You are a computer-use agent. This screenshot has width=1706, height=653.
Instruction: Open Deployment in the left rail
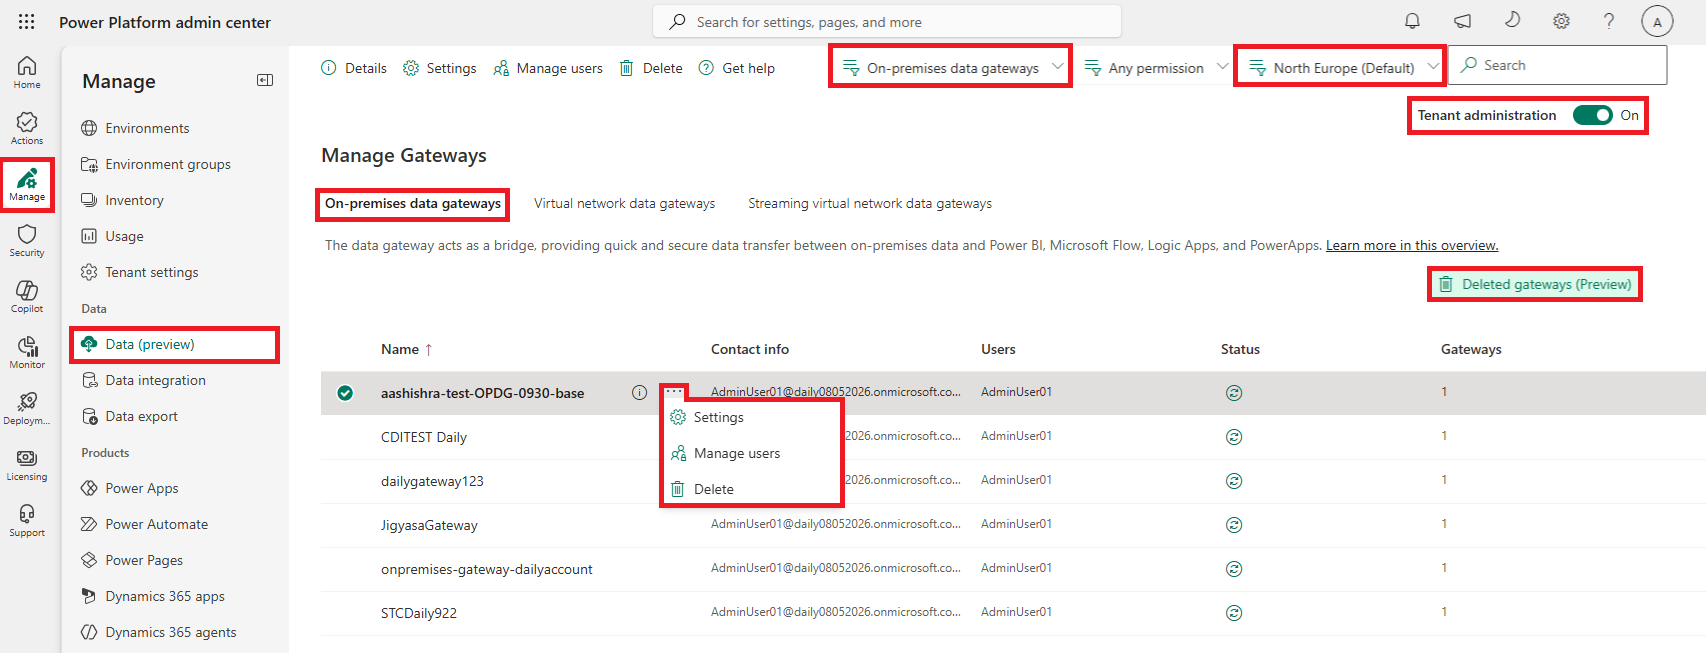27,408
